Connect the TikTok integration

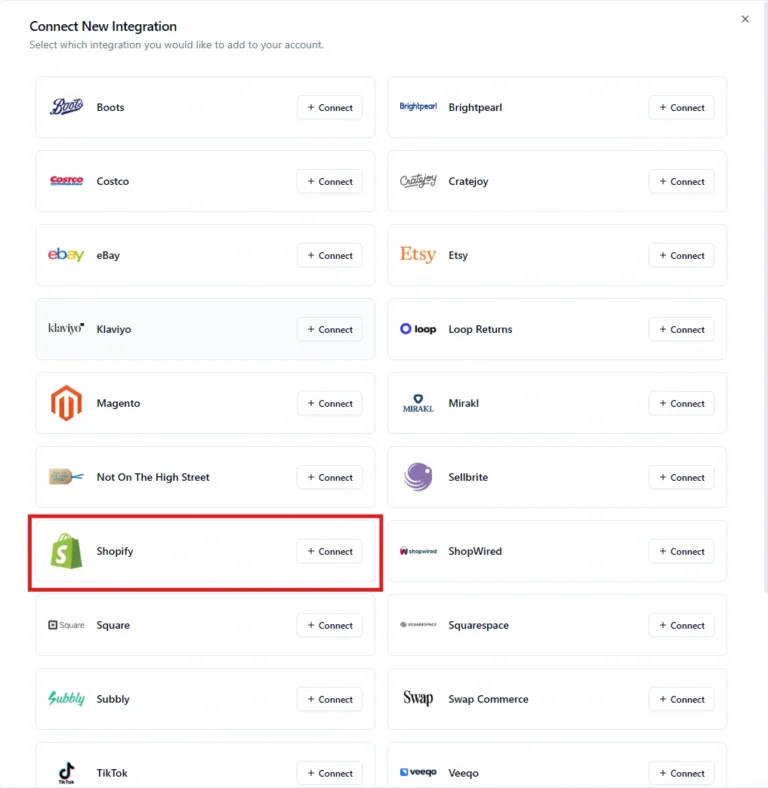click(330, 773)
